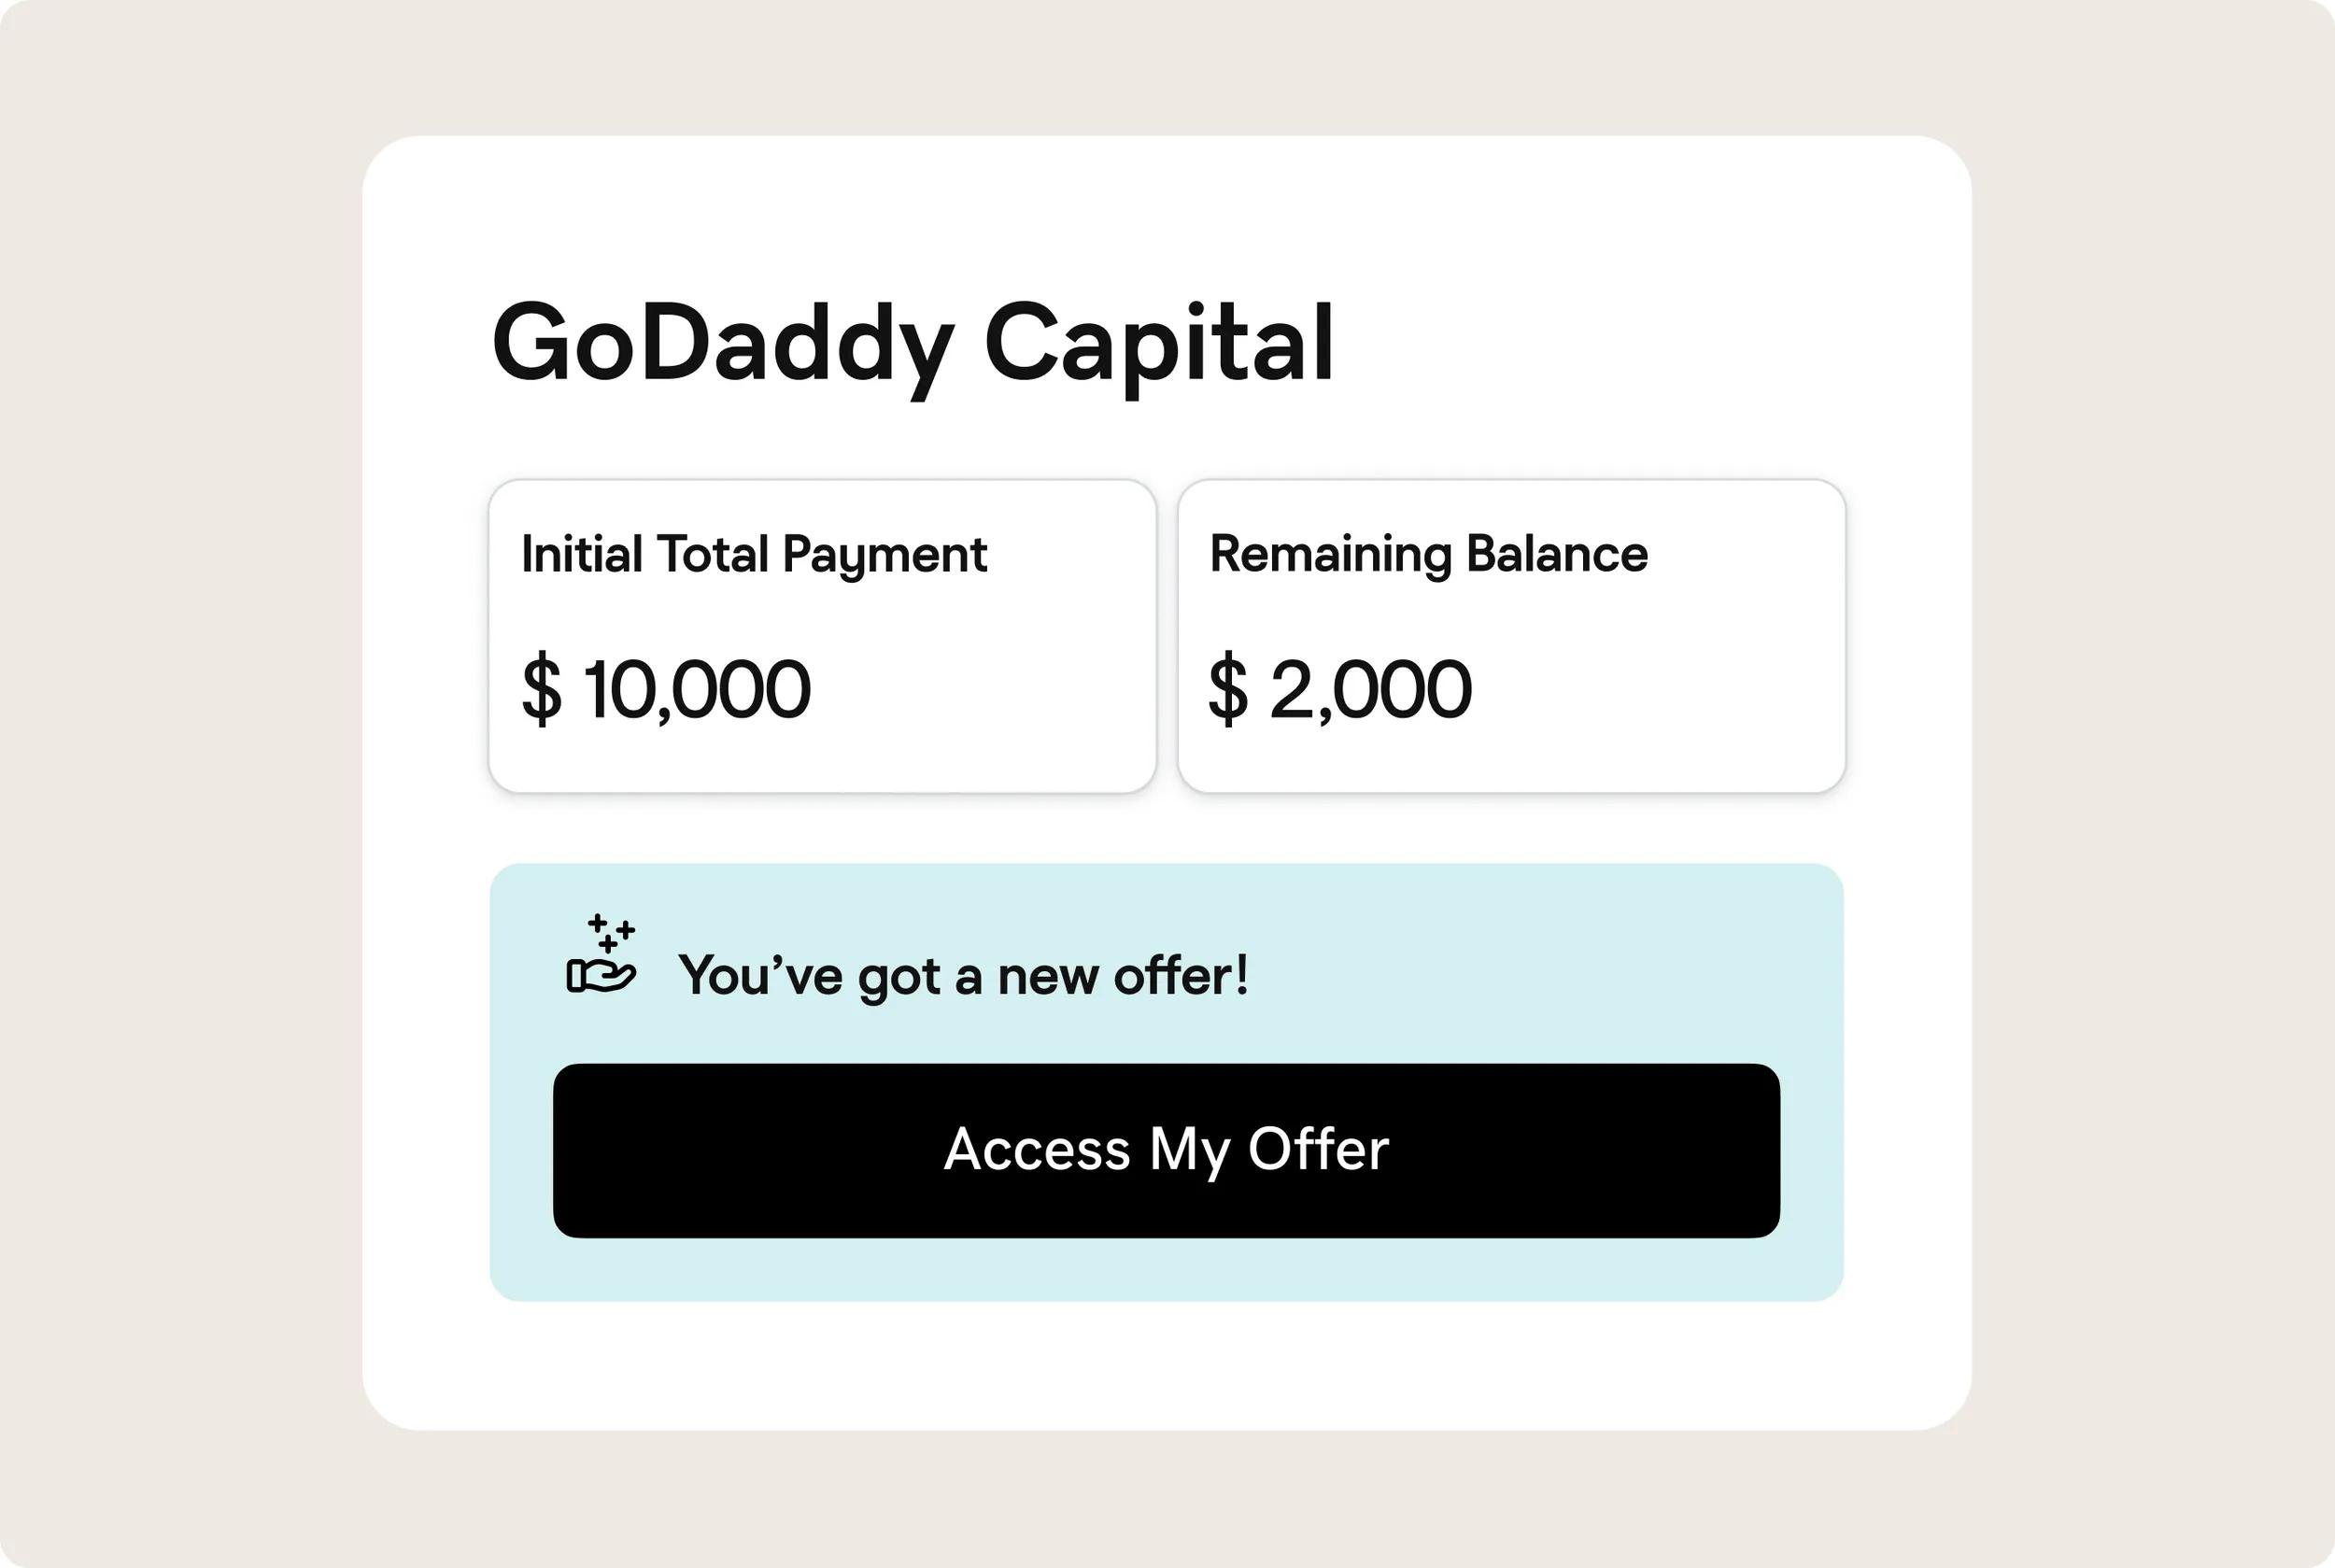
Task: Click the word "Offer" on the black button
Action: (1318, 1149)
